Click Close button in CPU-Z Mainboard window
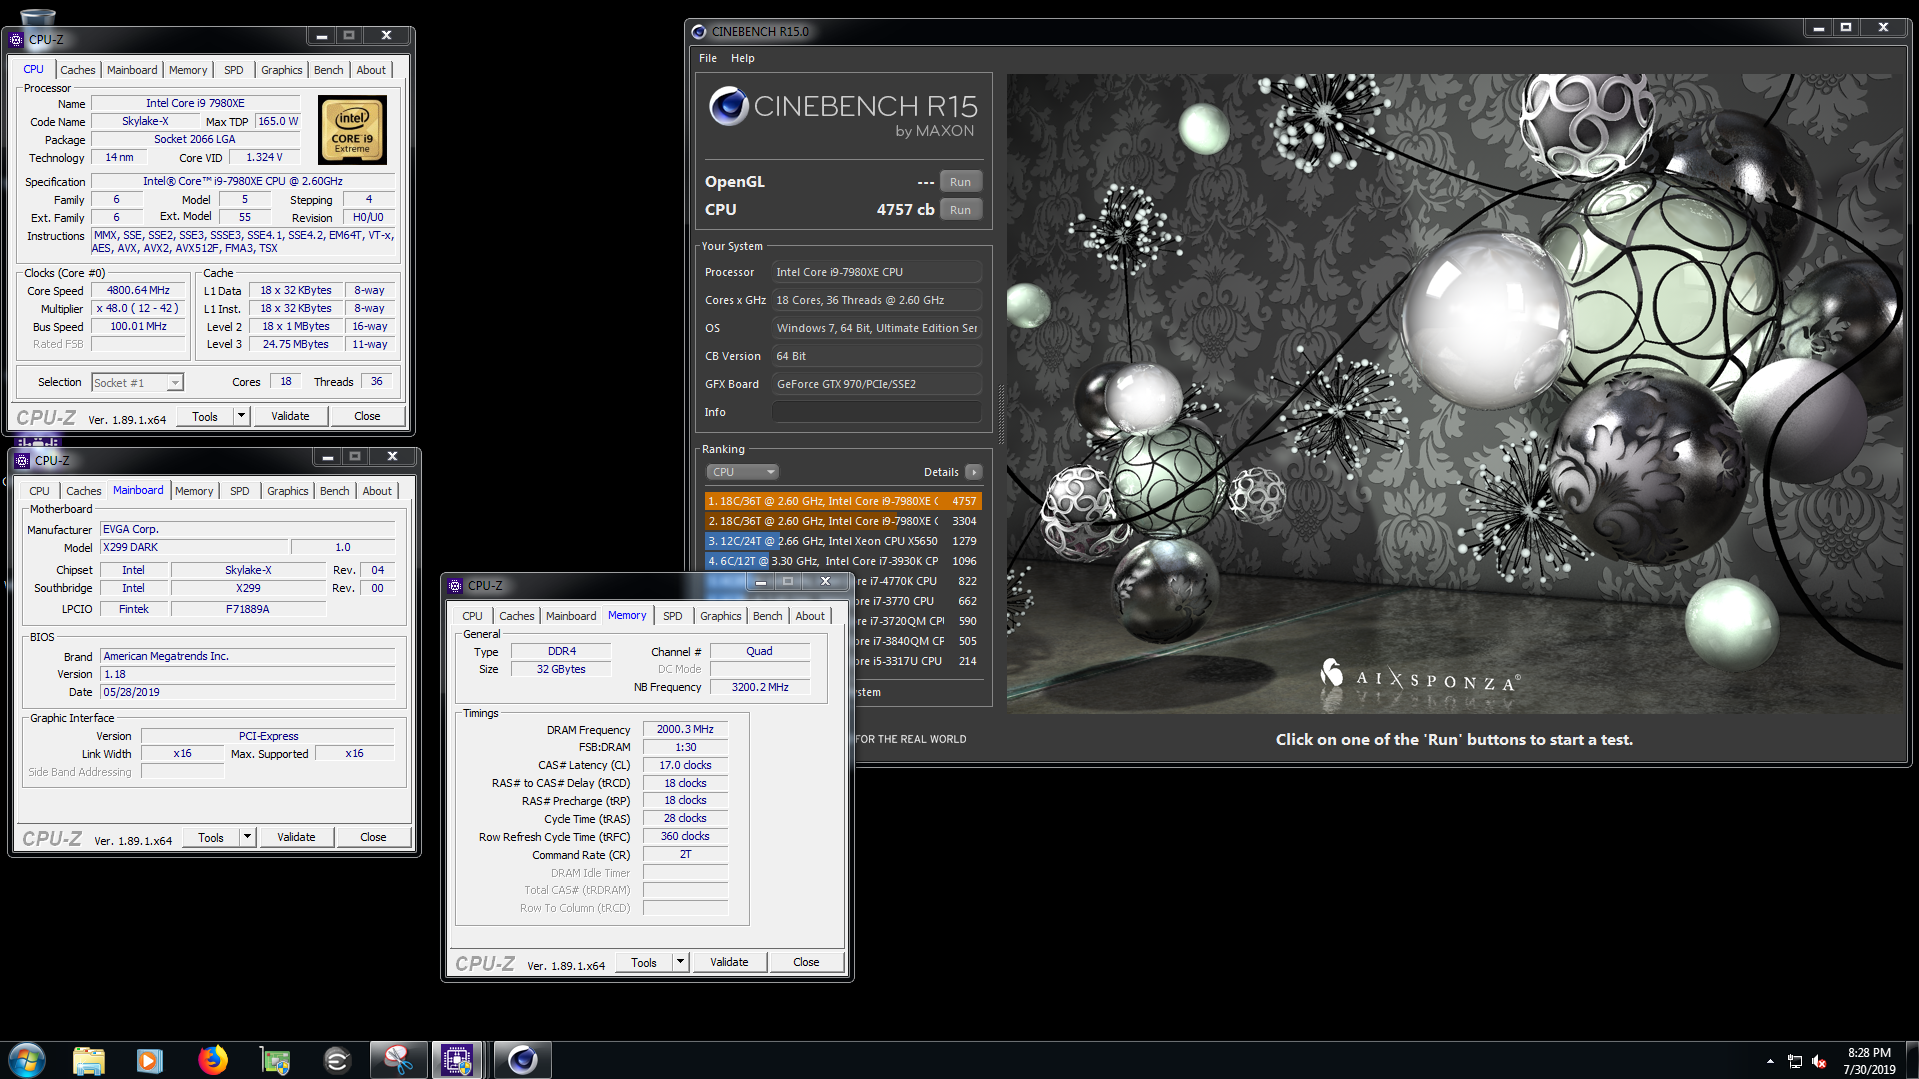Image resolution: width=1919 pixels, height=1079 pixels. click(373, 837)
